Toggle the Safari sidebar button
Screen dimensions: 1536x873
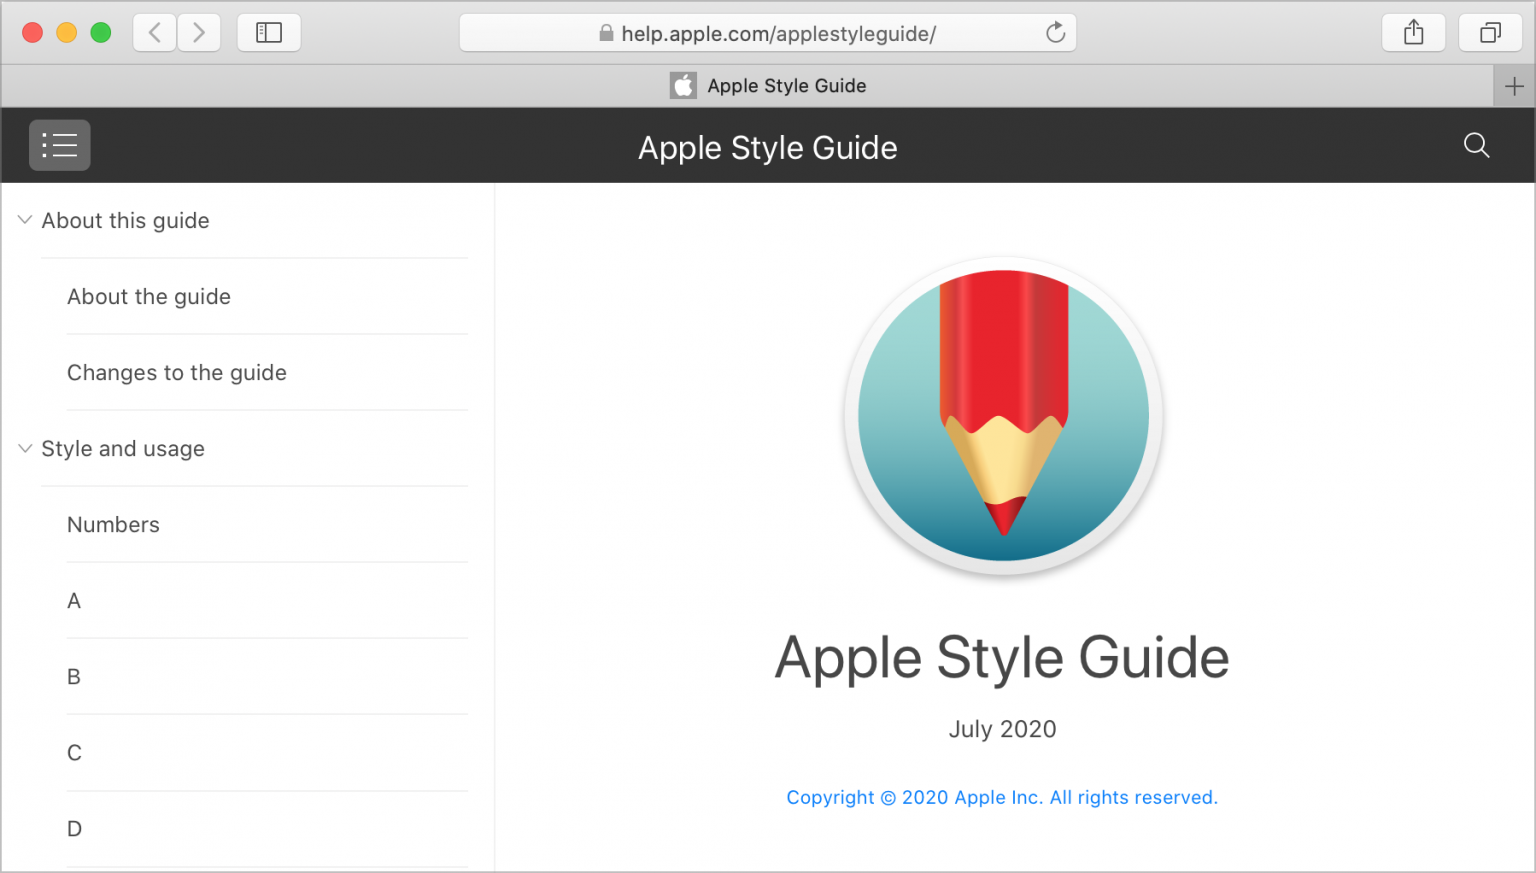(269, 33)
